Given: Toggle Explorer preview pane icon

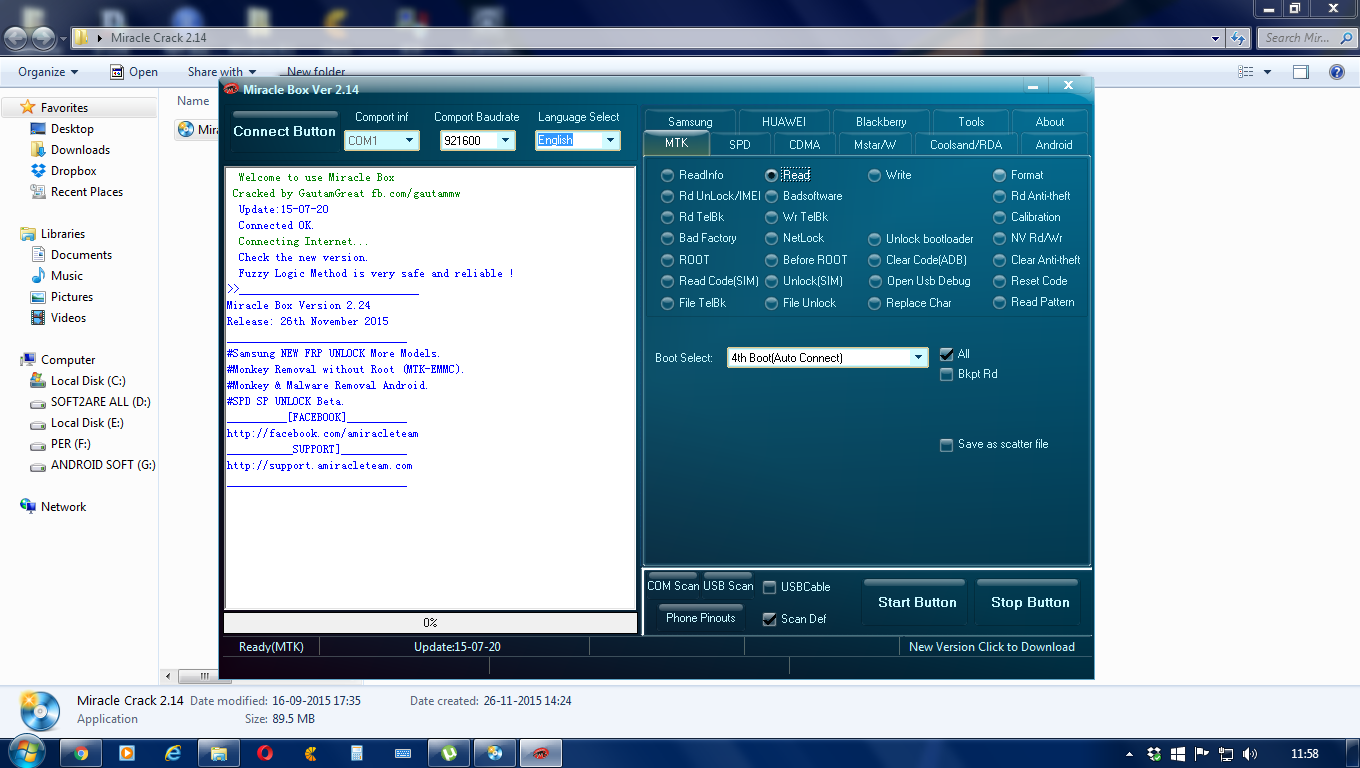Looking at the screenshot, I should pos(1300,72).
